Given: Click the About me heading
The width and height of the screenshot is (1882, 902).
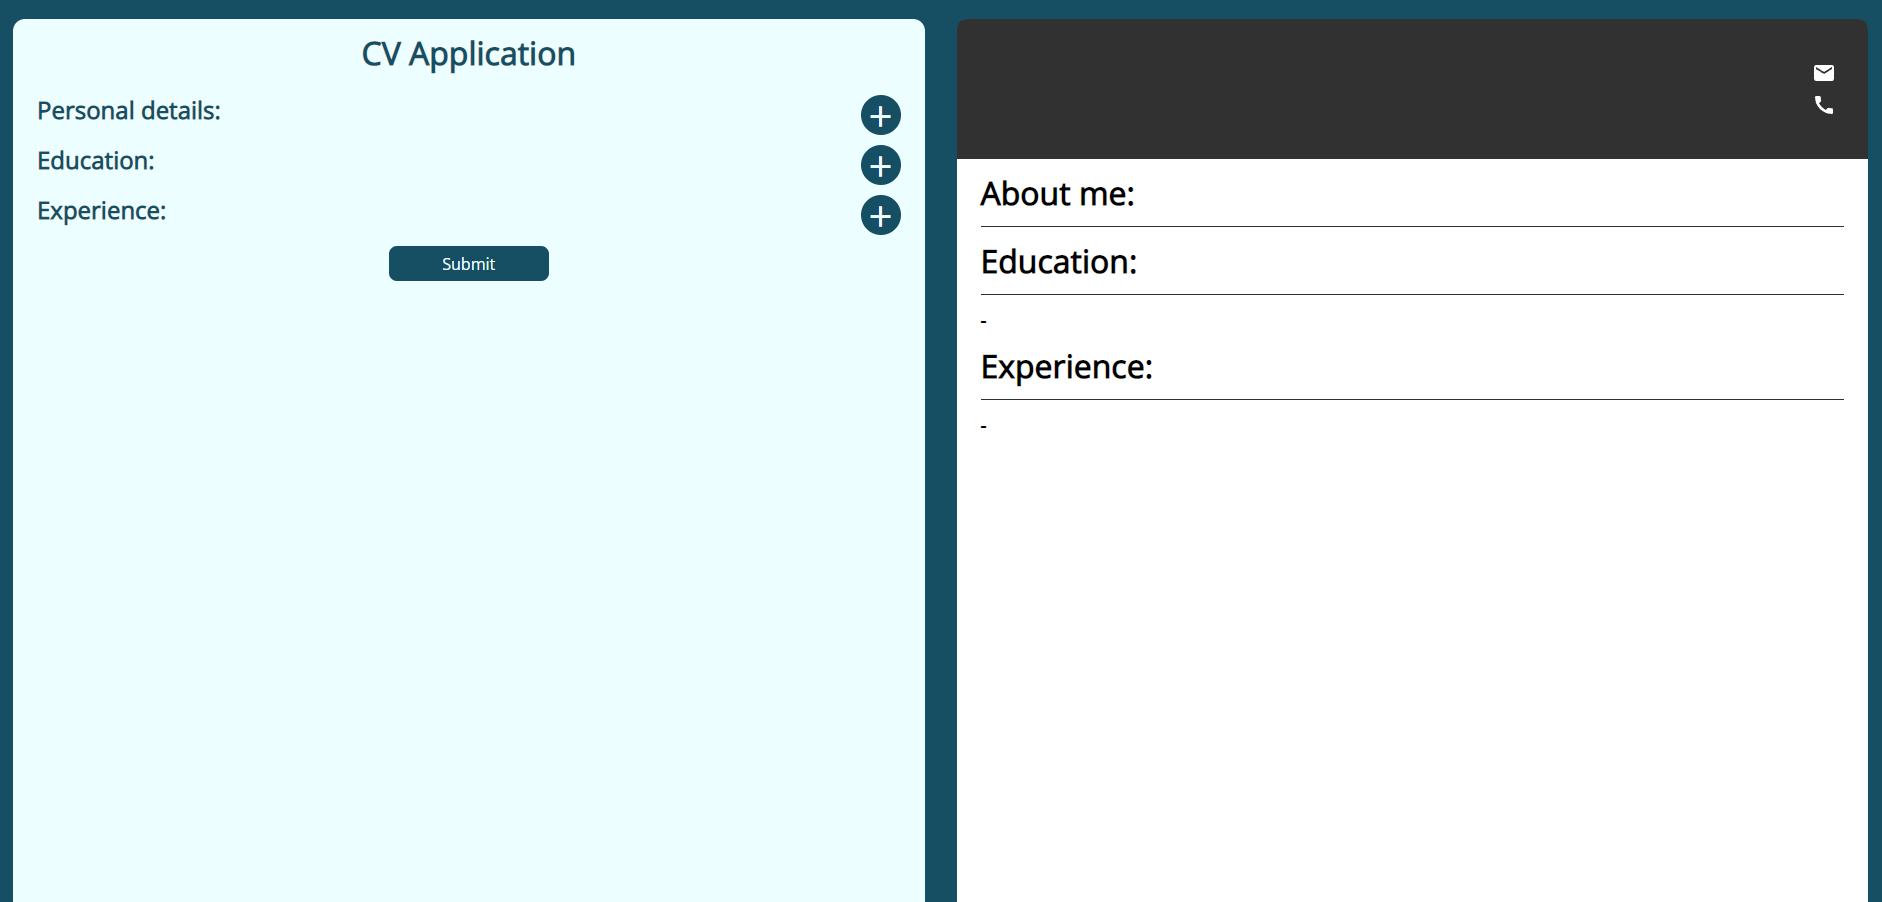Looking at the screenshot, I should pos(1057,194).
